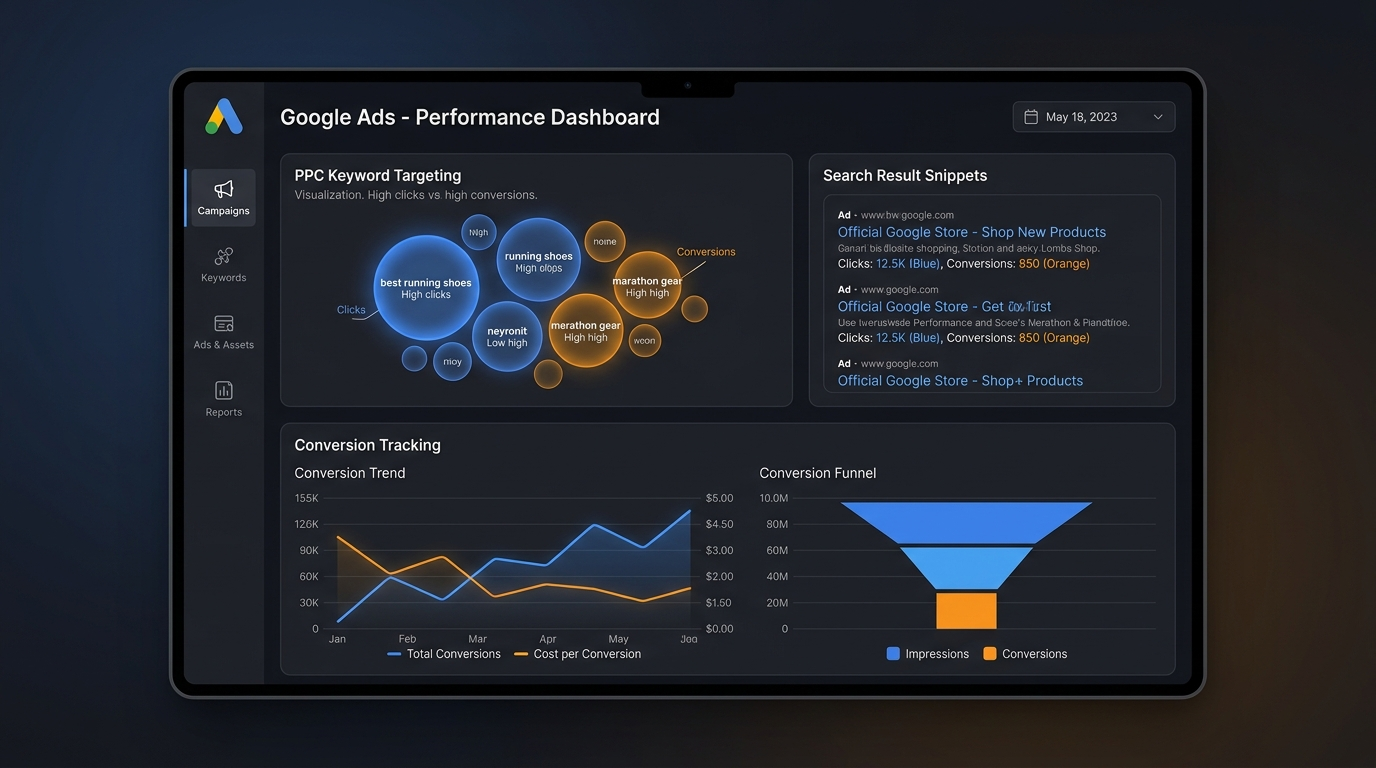The width and height of the screenshot is (1376, 768).
Task: Open the Keywords sidebar icon
Action: 224,257
